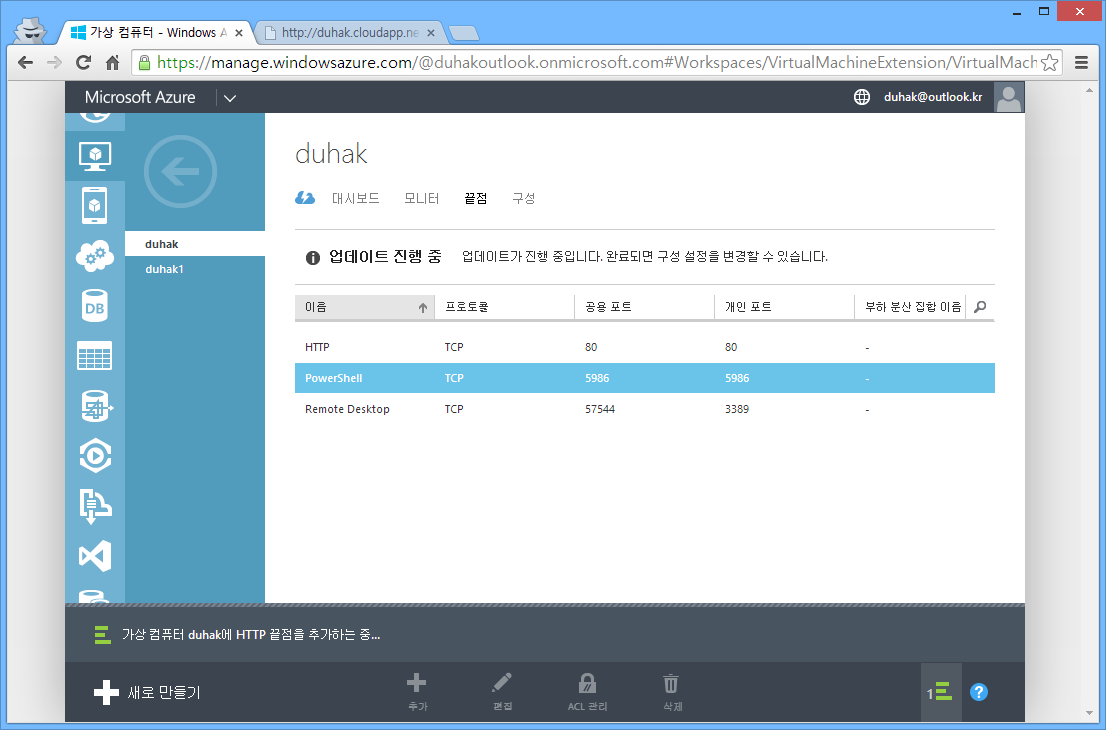Close the 가상 컴퓨터 browser tab

click(239, 32)
